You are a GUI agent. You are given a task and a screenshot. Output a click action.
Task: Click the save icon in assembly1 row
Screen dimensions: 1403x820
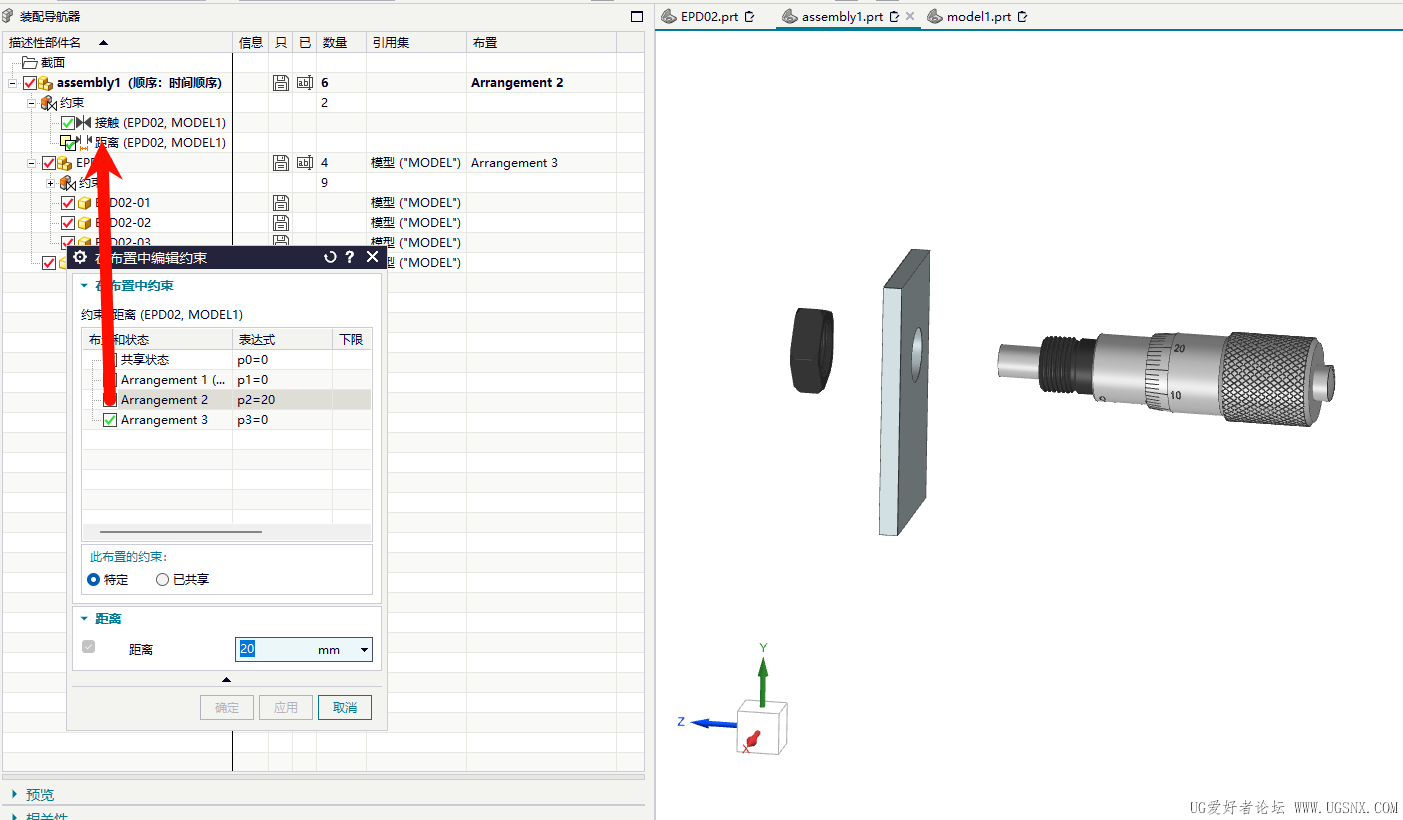pyautogui.click(x=281, y=83)
